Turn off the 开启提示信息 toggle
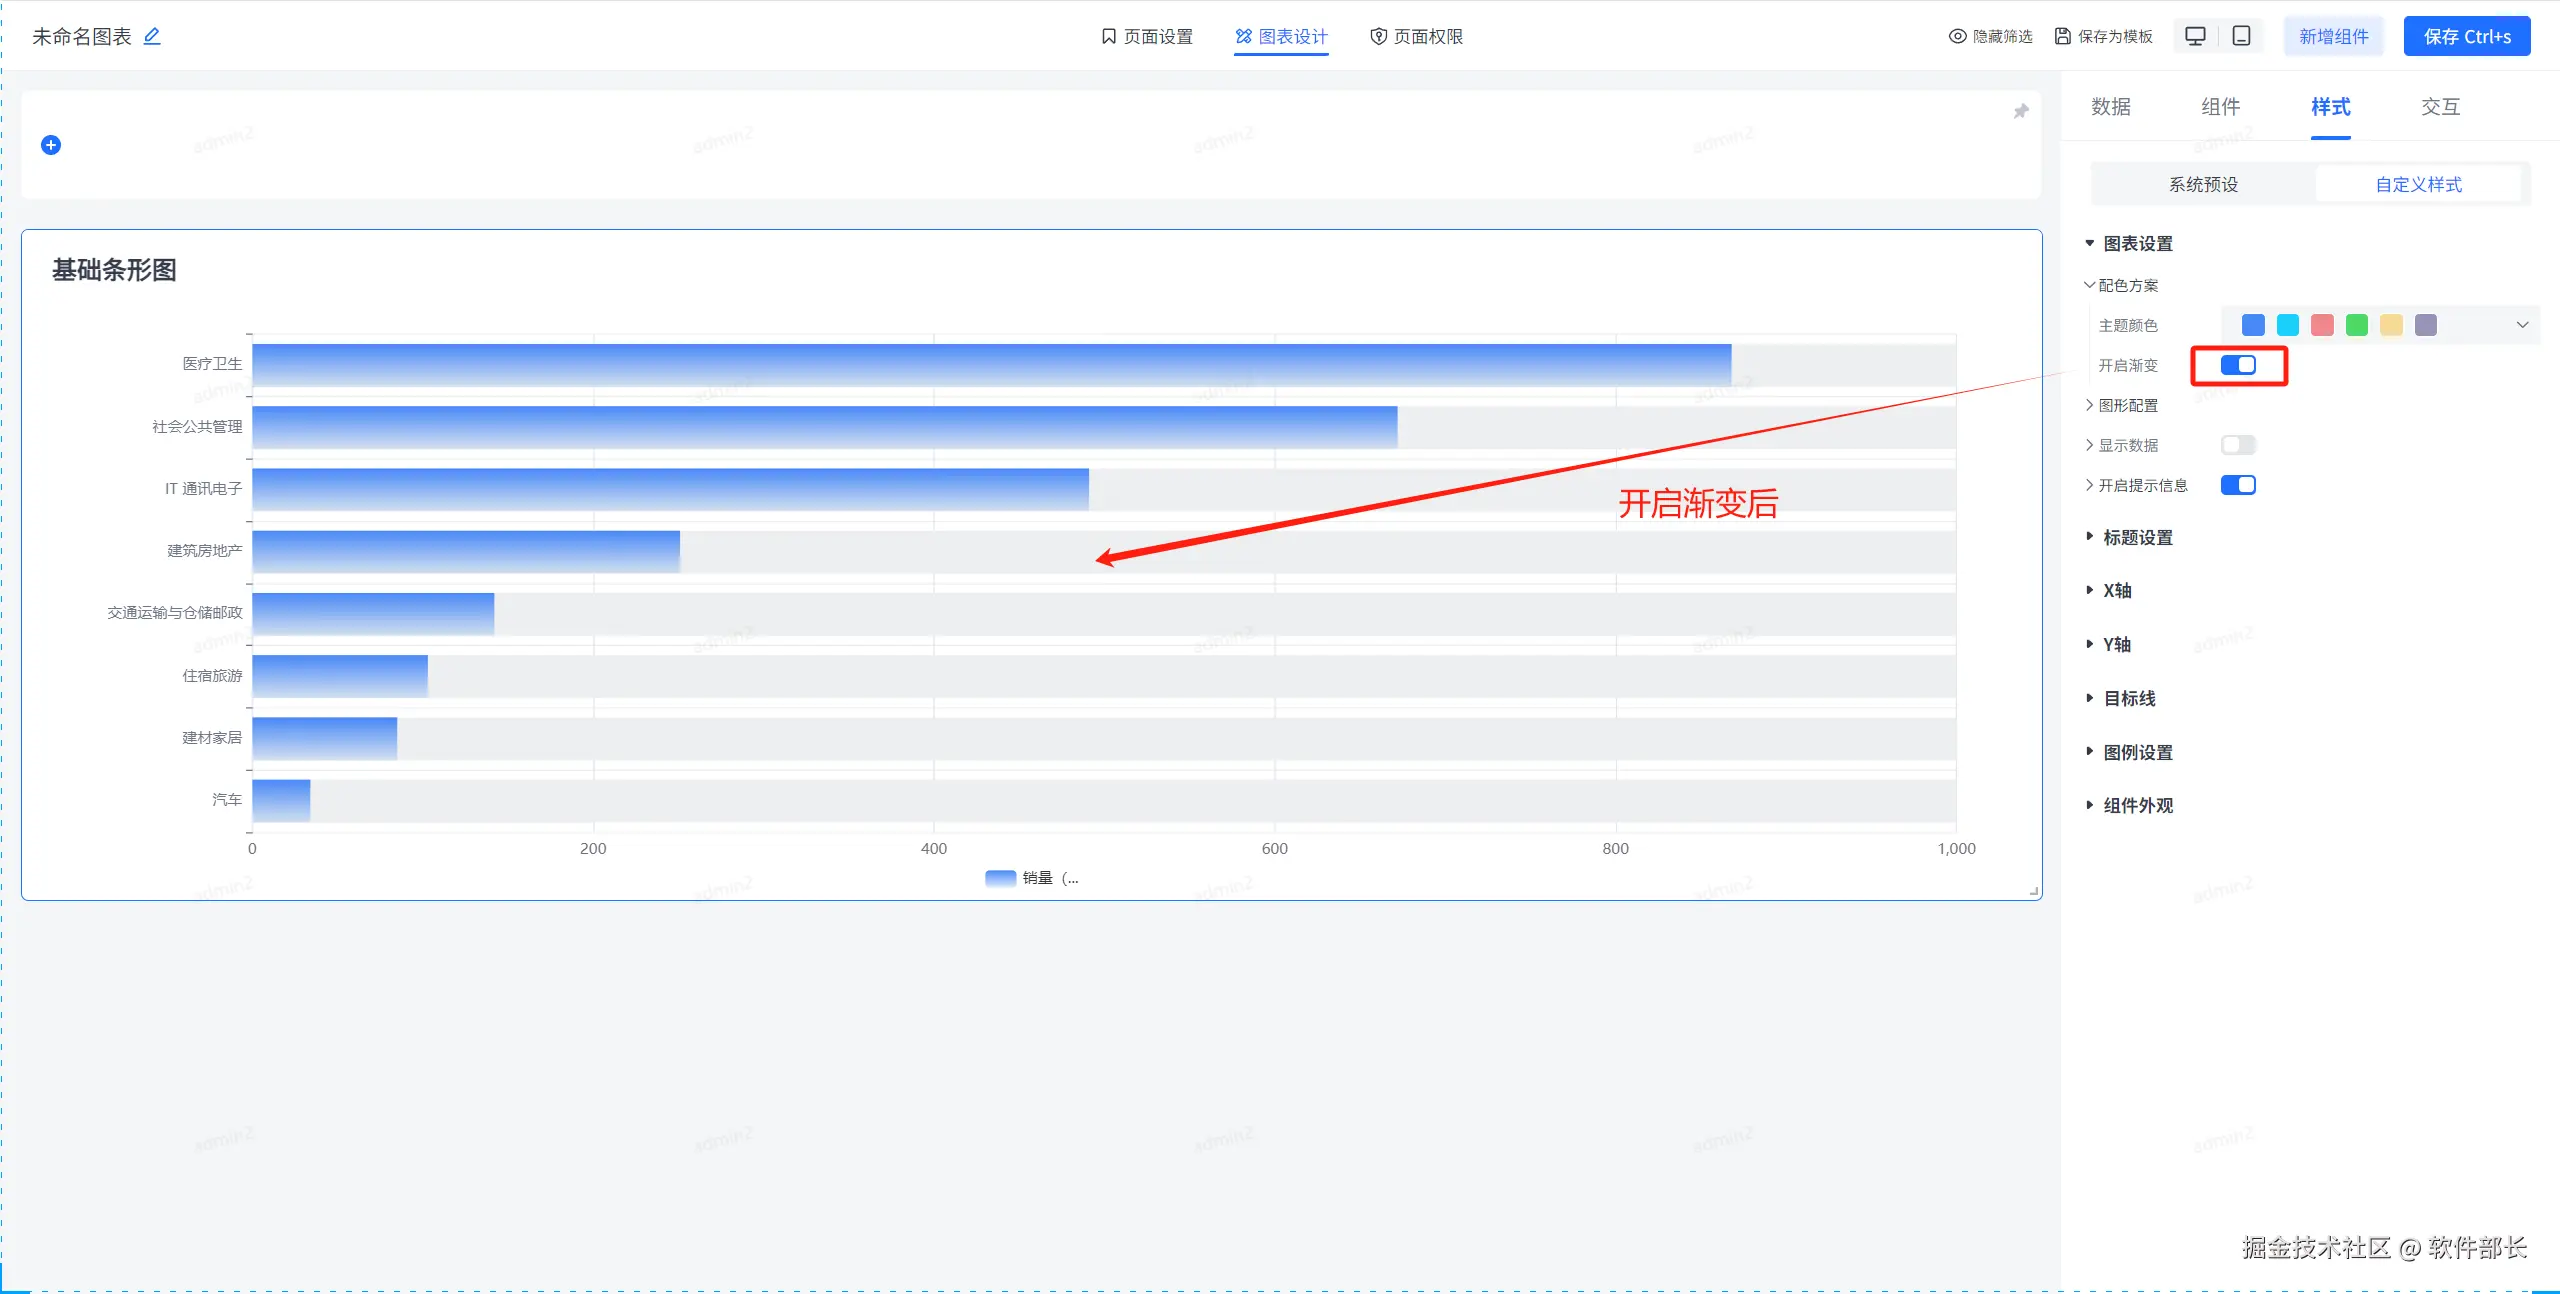The width and height of the screenshot is (2560, 1294). pyautogui.click(x=2238, y=485)
